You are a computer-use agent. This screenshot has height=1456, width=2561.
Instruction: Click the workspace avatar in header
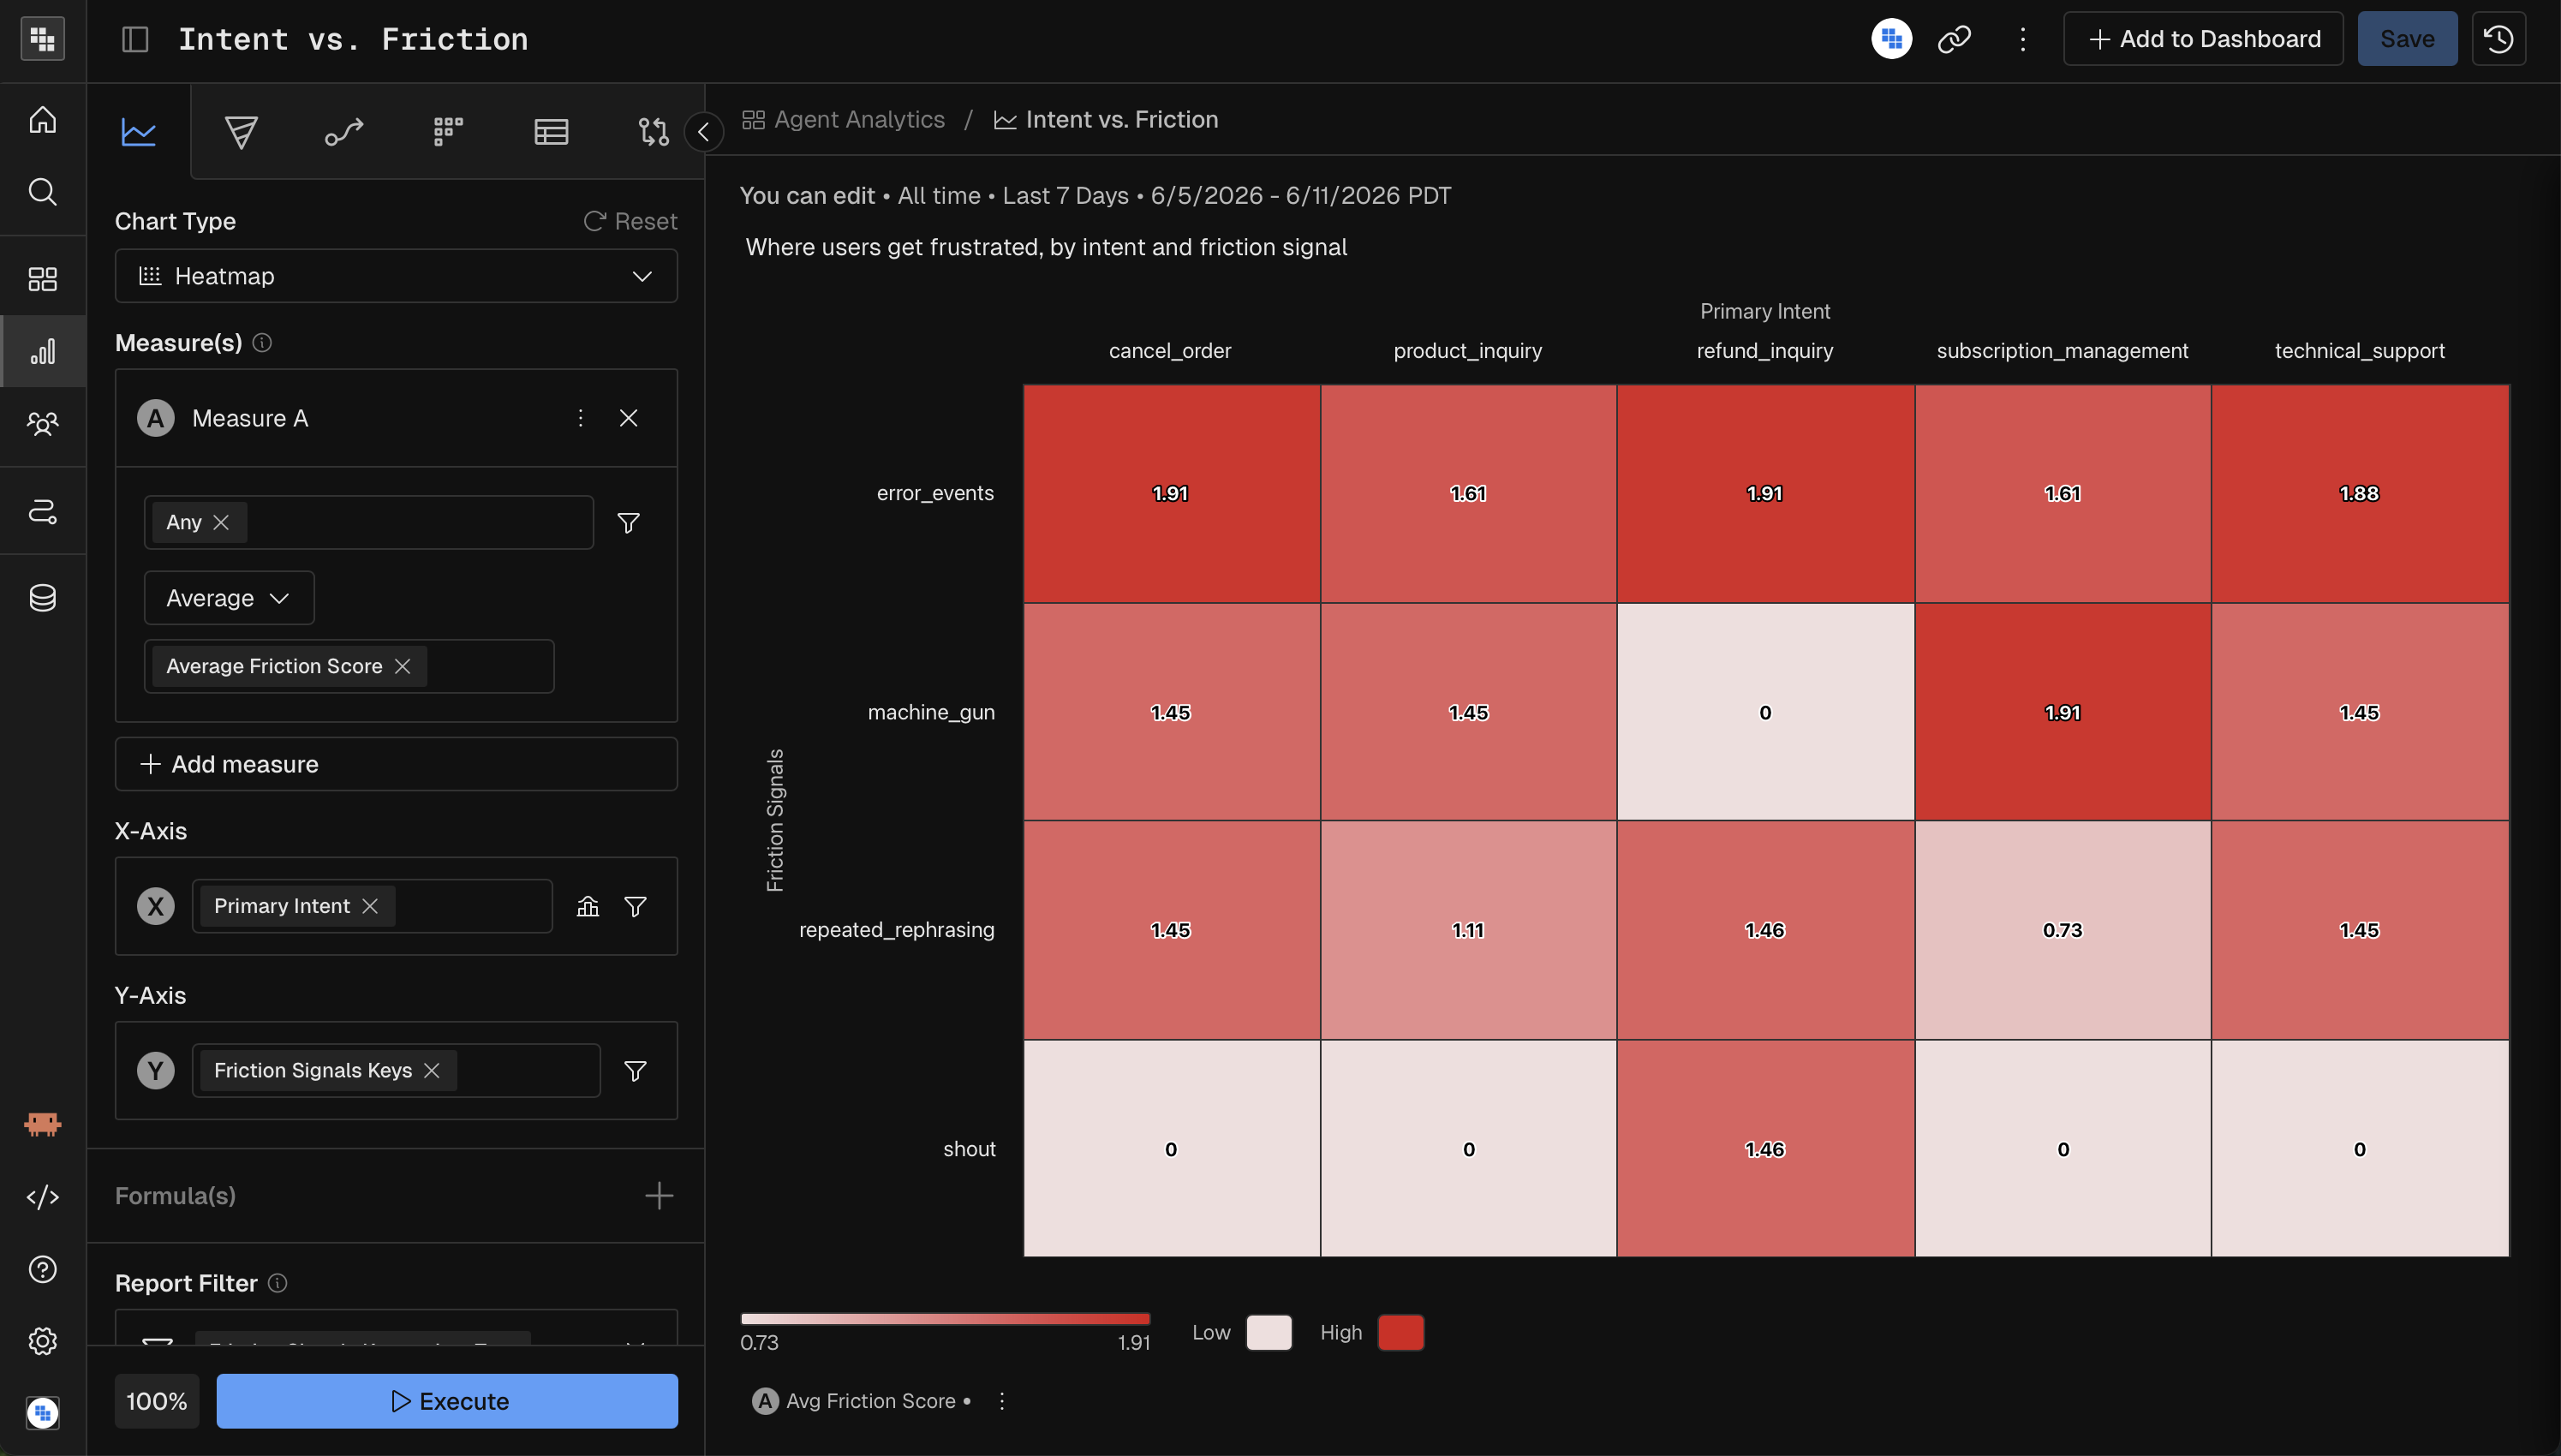(1891, 39)
